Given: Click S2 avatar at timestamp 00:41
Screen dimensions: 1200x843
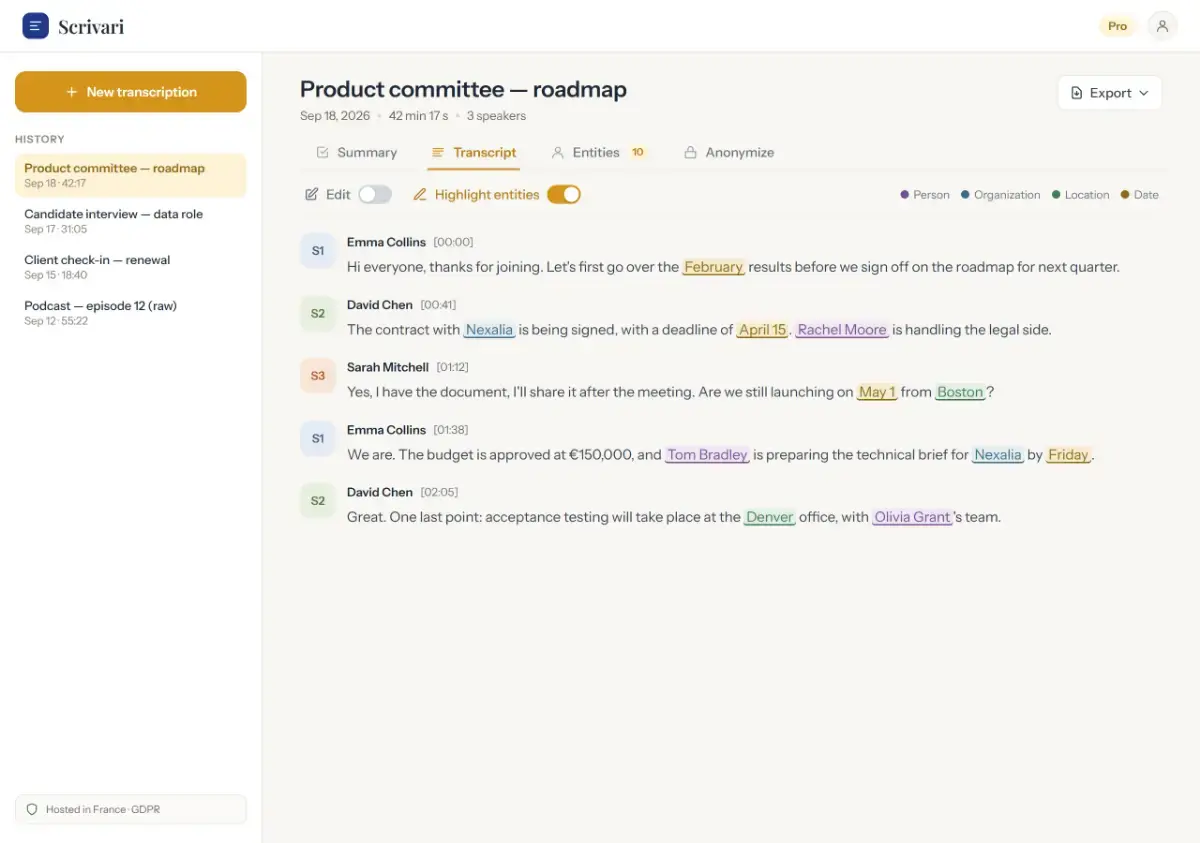Looking at the screenshot, I should click(x=318, y=313).
